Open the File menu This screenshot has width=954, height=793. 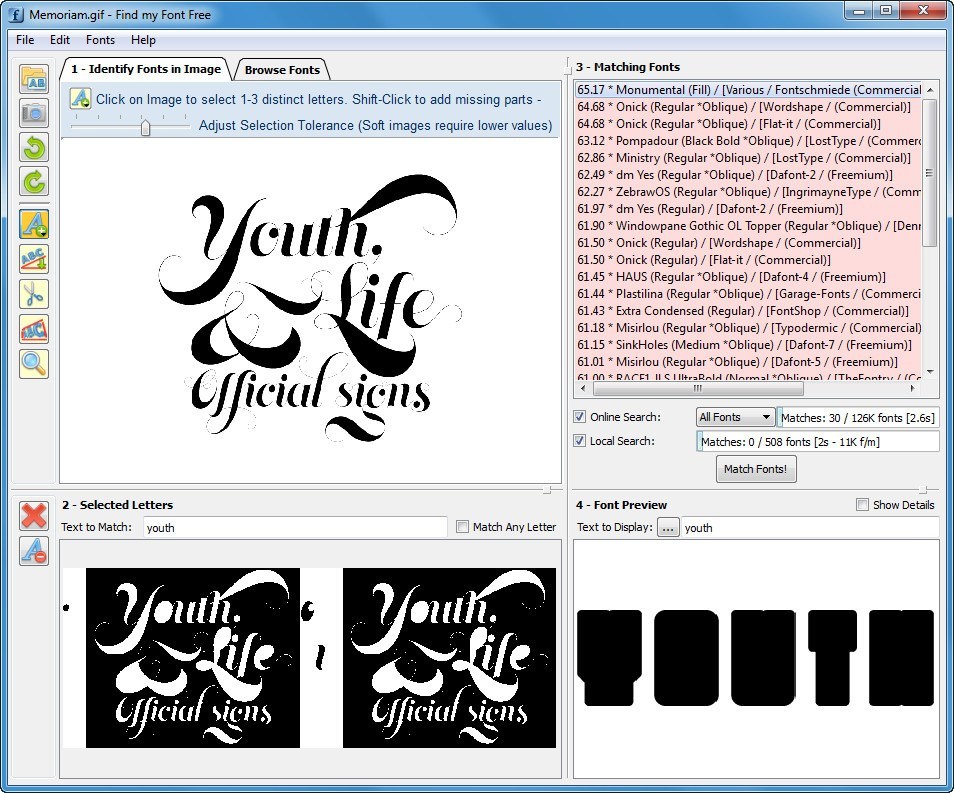pyautogui.click(x=25, y=40)
